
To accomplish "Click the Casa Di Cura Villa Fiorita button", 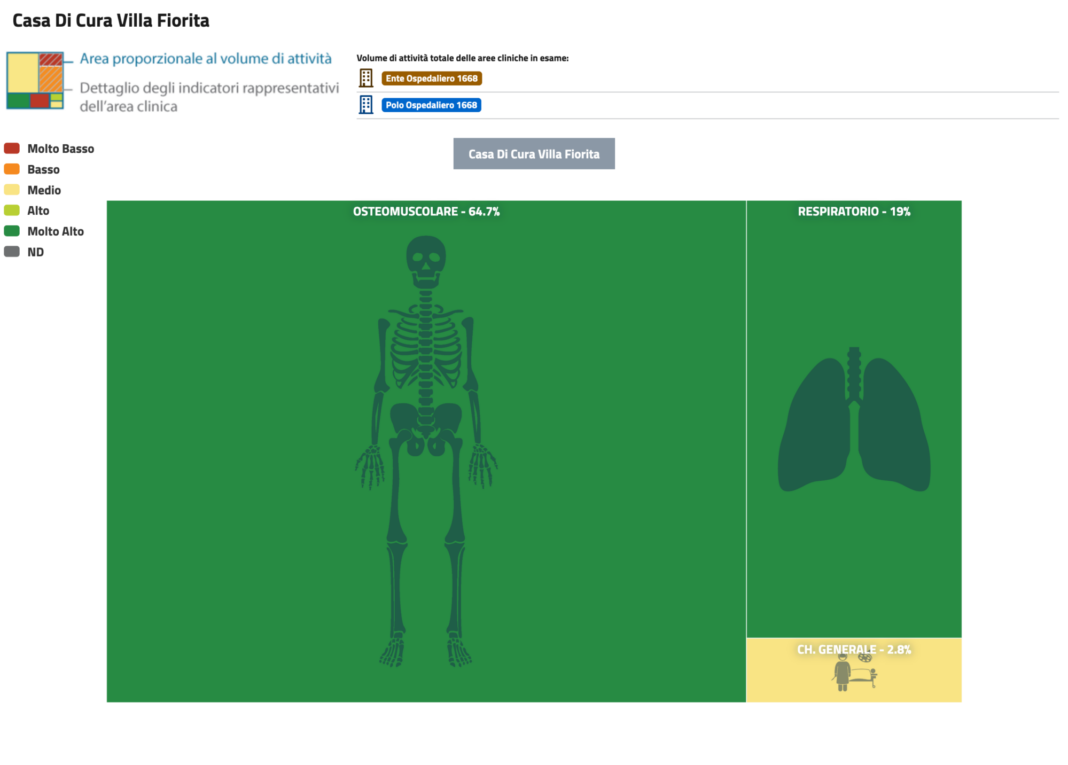I will pos(534,154).
